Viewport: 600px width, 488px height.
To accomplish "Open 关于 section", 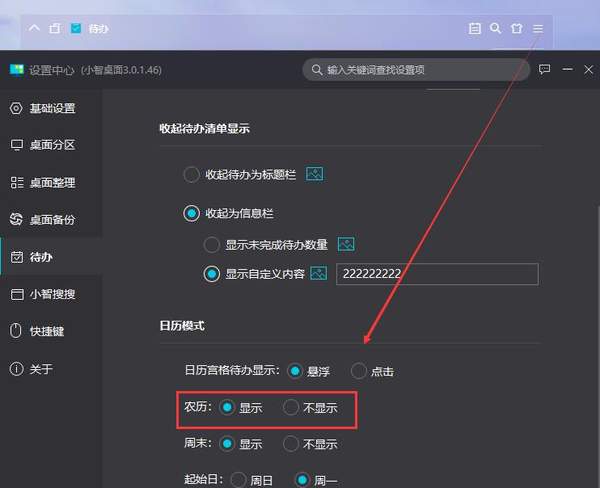I will coord(51,369).
